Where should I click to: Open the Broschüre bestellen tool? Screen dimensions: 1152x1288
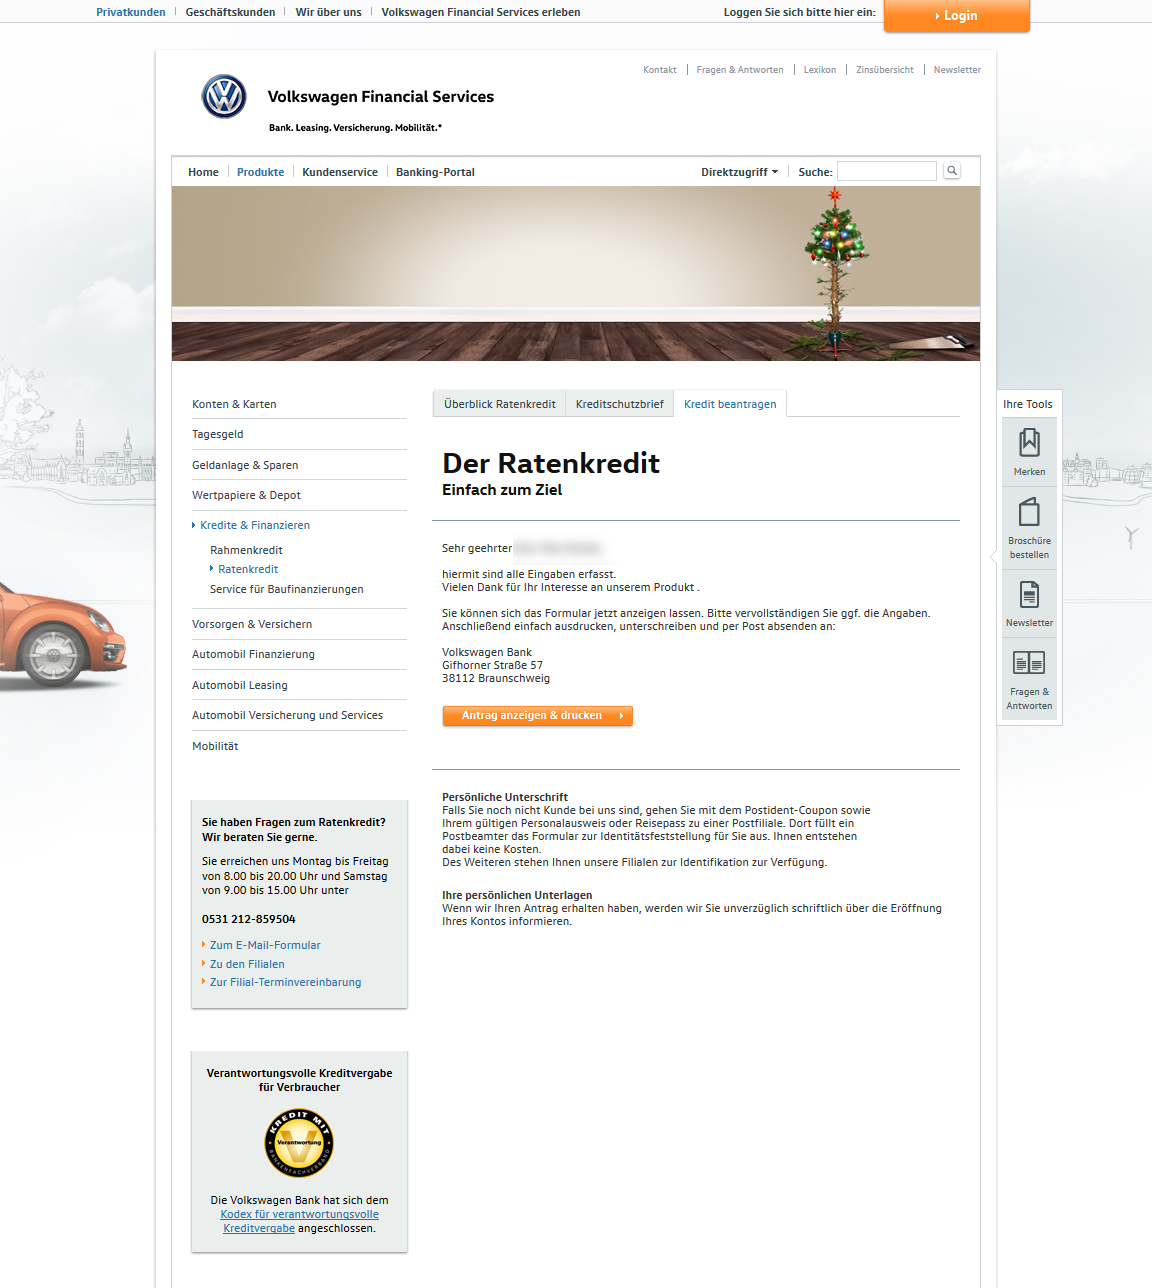click(x=1029, y=528)
